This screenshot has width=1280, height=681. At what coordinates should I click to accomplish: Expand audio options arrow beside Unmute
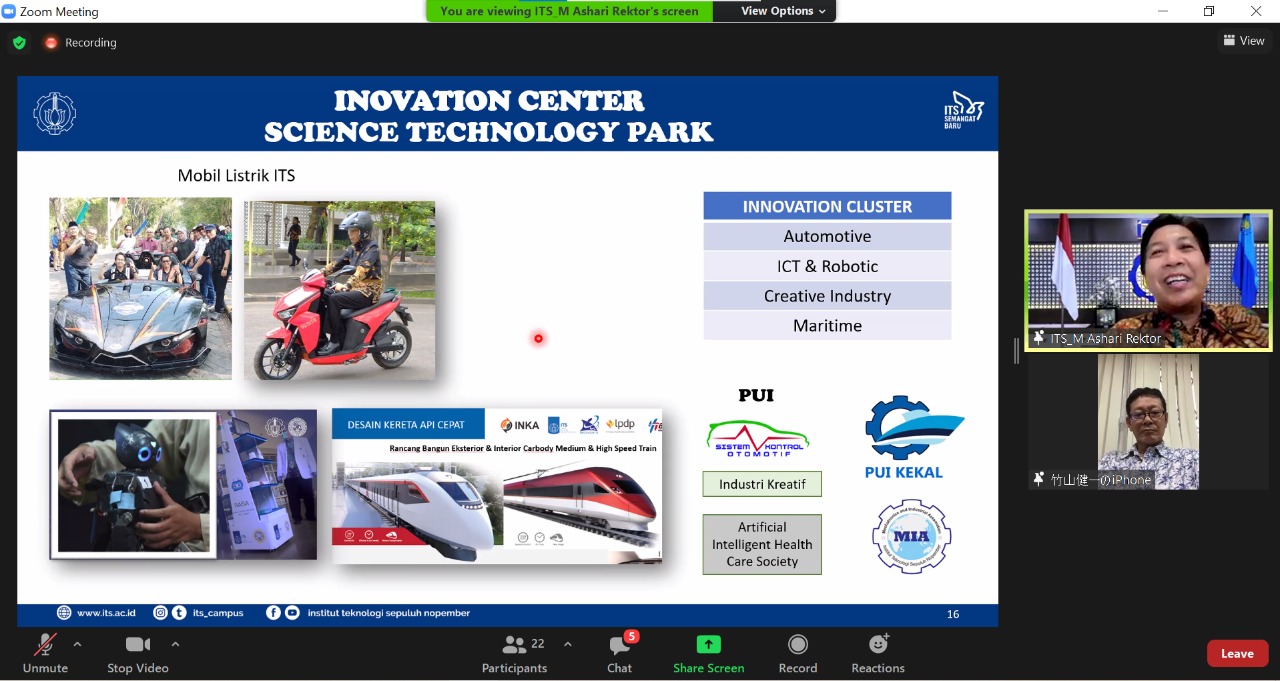pos(77,644)
